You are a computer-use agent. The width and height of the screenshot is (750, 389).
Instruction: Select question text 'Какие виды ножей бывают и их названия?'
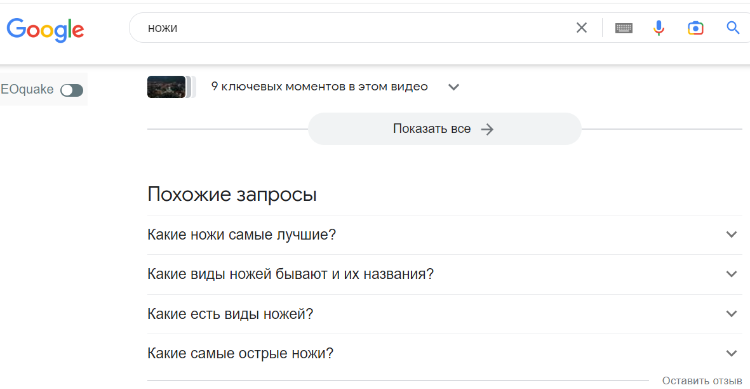tap(290, 274)
